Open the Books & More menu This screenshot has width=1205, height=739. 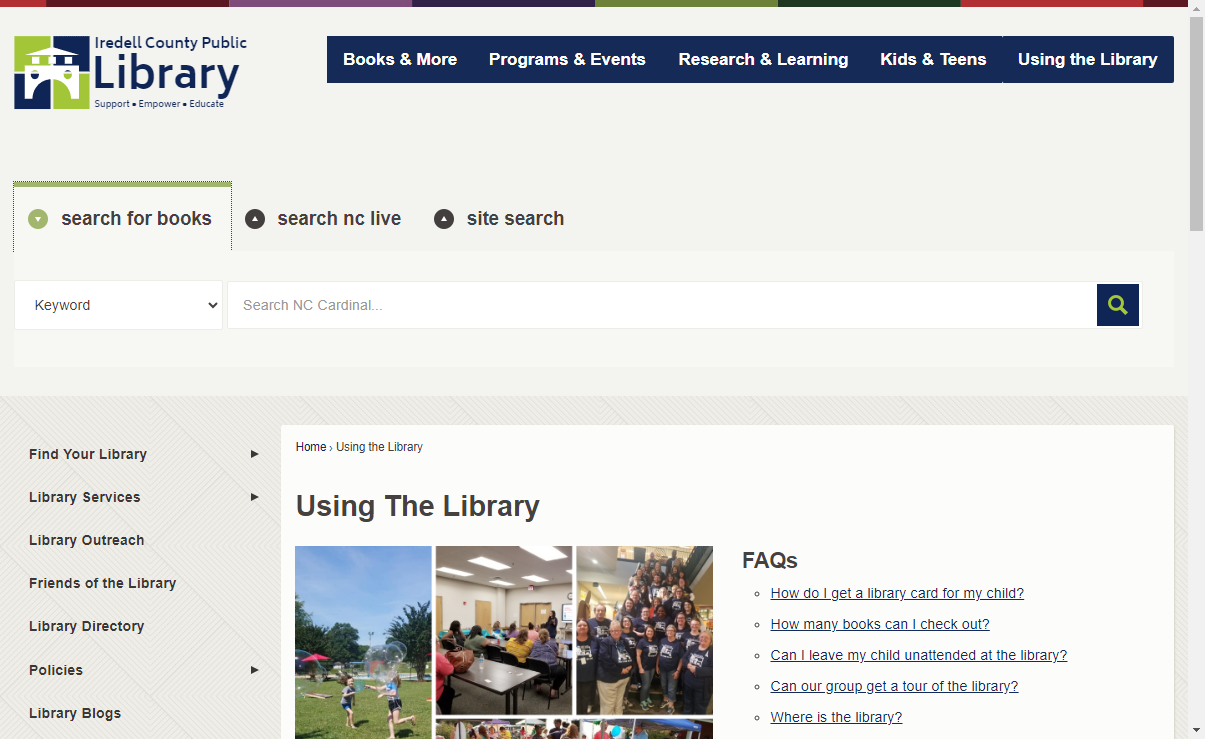coord(400,59)
